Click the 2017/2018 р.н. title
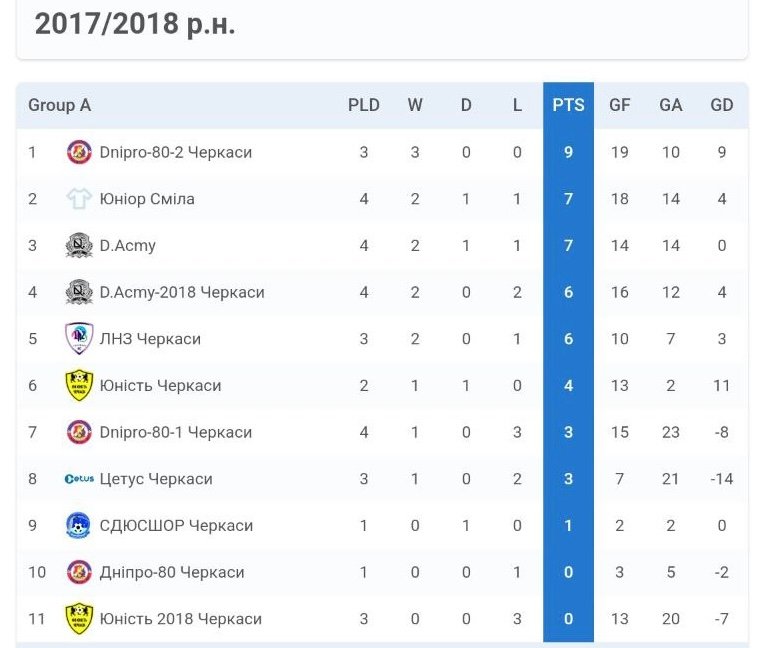 pos(135,24)
